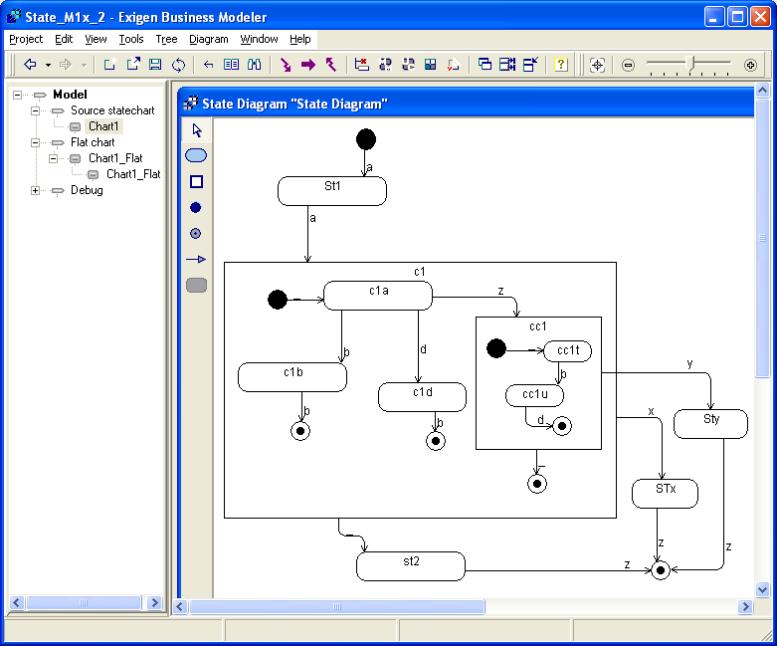The height and width of the screenshot is (646, 777).
Task: Click the Save disk icon in toolbar
Action: 155,64
